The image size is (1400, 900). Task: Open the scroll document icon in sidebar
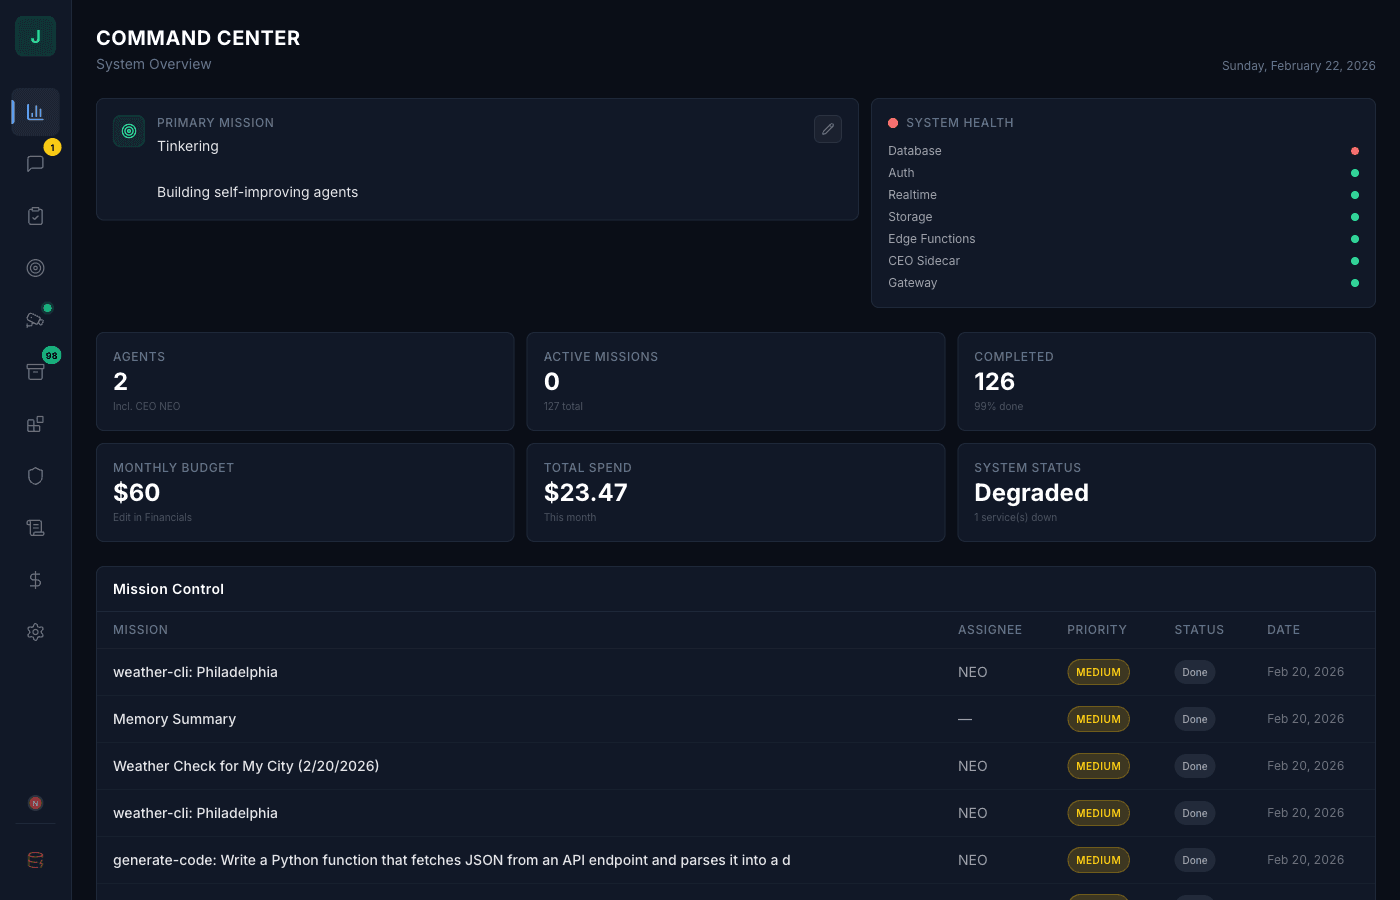point(35,528)
